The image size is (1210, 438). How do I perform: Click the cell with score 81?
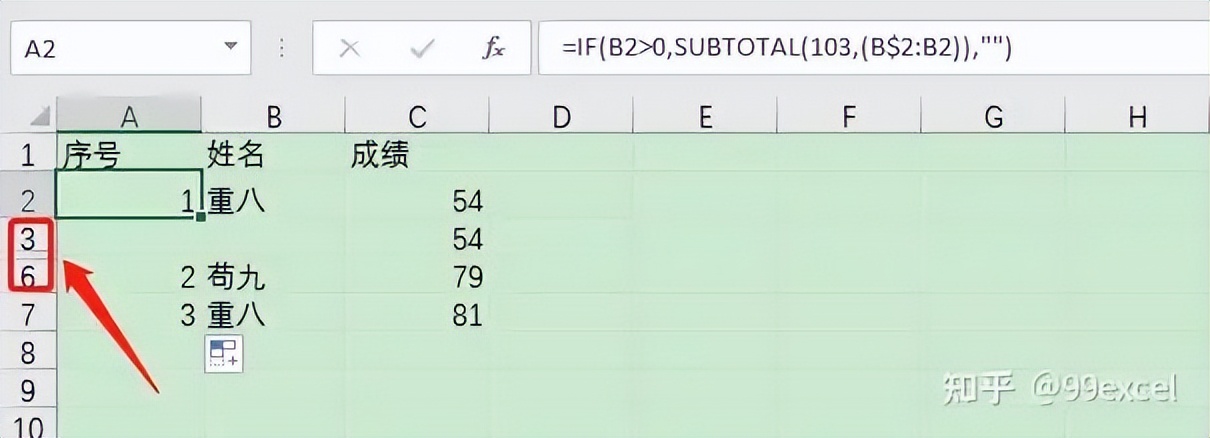pos(417,315)
